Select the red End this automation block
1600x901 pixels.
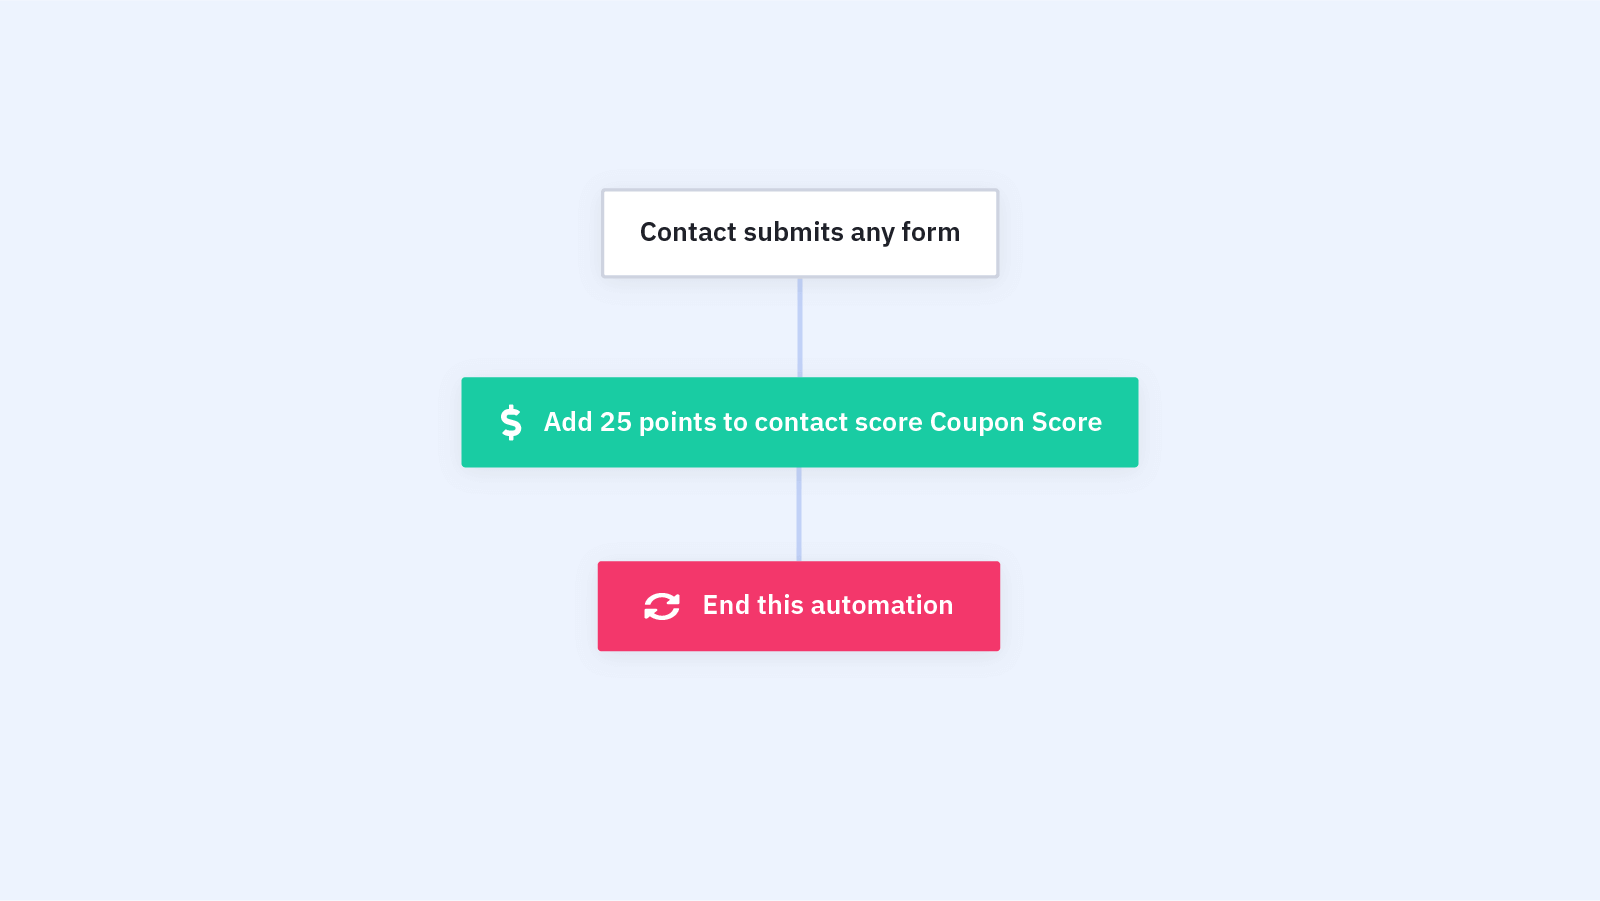pyautogui.click(x=799, y=606)
